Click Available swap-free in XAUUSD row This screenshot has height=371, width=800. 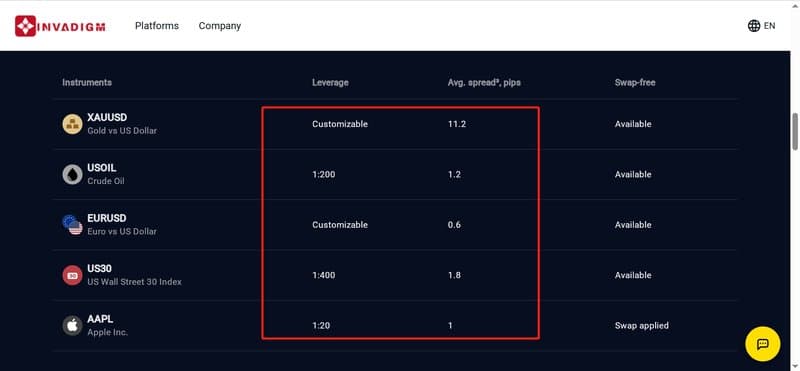pyautogui.click(x=633, y=124)
